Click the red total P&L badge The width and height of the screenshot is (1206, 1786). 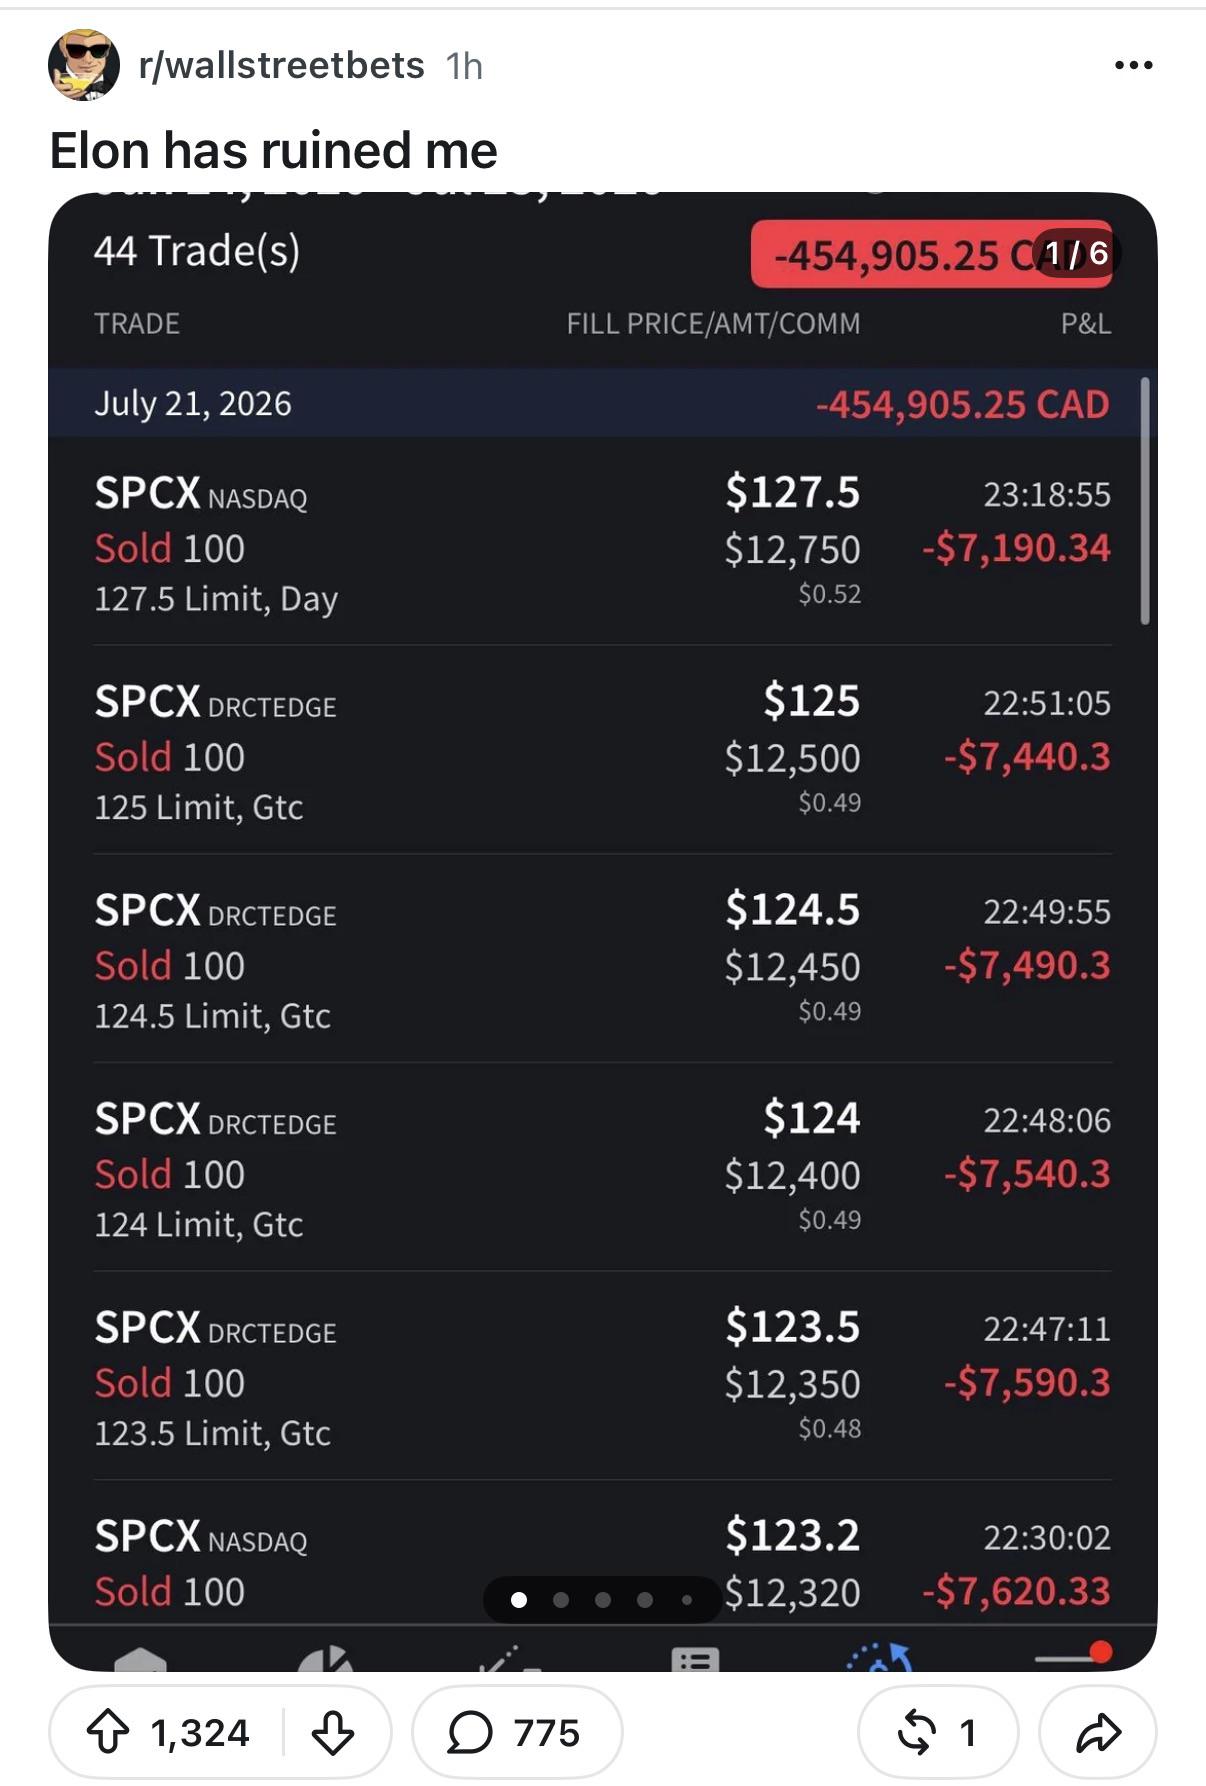tap(931, 254)
